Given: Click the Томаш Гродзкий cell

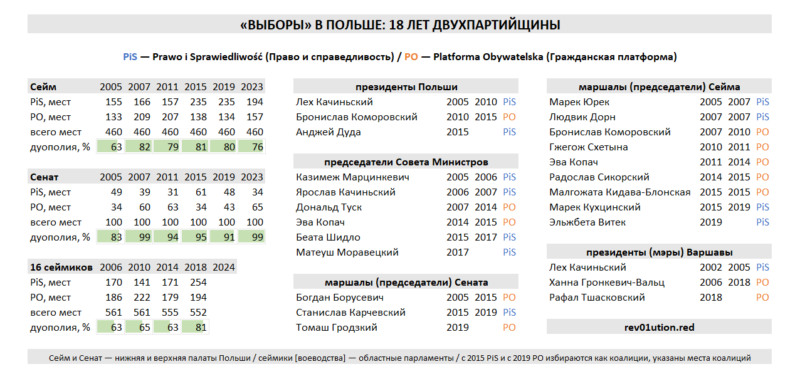Looking at the screenshot, I should [337, 327].
